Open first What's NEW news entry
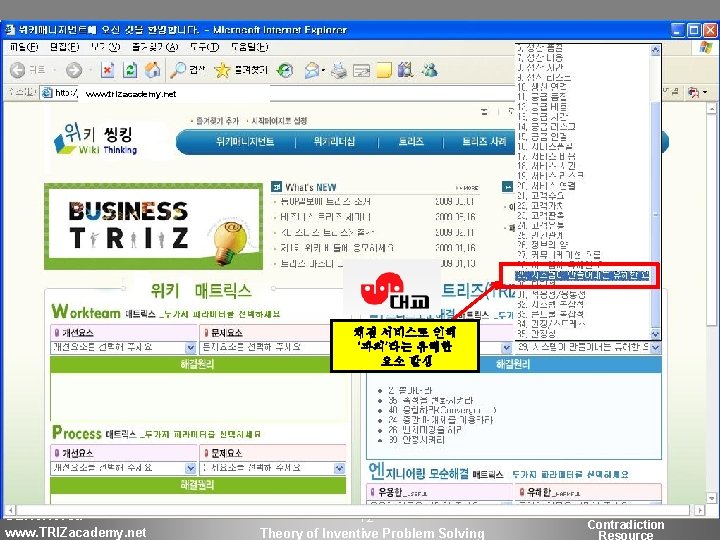The height and width of the screenshot is (540, 720). point(325,201)
